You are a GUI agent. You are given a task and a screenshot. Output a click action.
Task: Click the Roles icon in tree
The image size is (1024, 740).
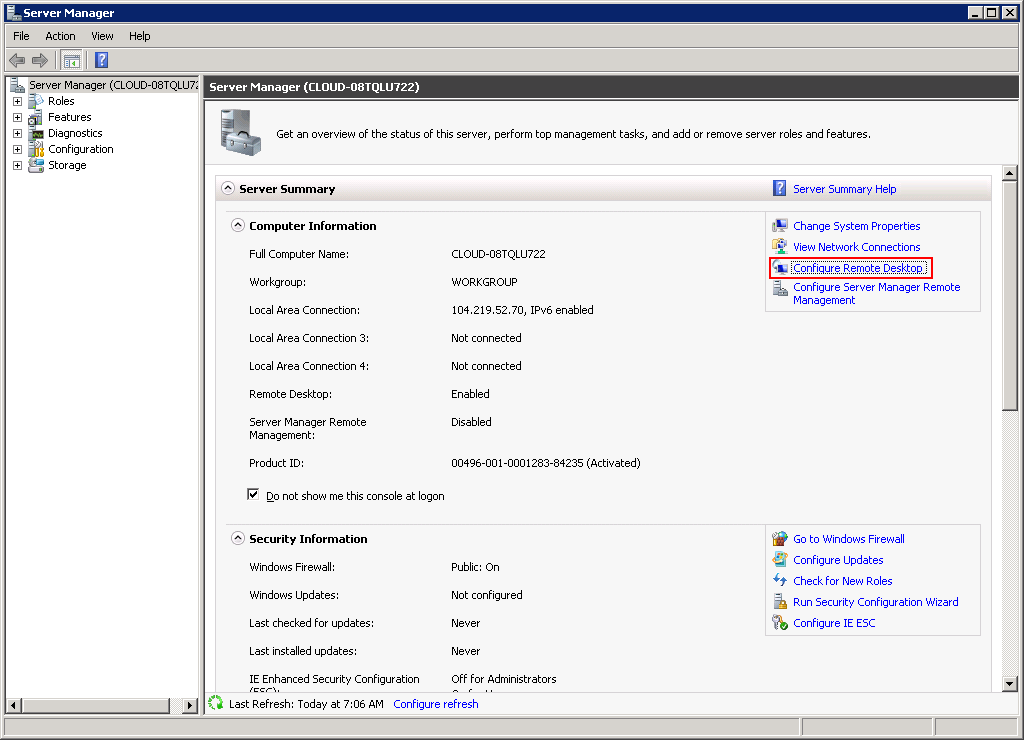(x=36, y=101)
